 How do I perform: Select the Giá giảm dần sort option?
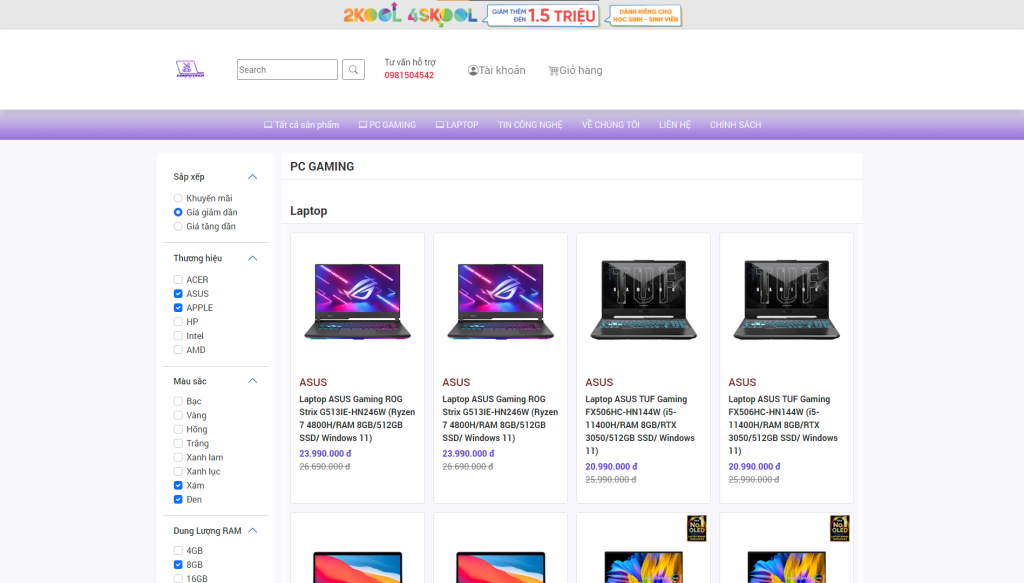tap(178, 212)
